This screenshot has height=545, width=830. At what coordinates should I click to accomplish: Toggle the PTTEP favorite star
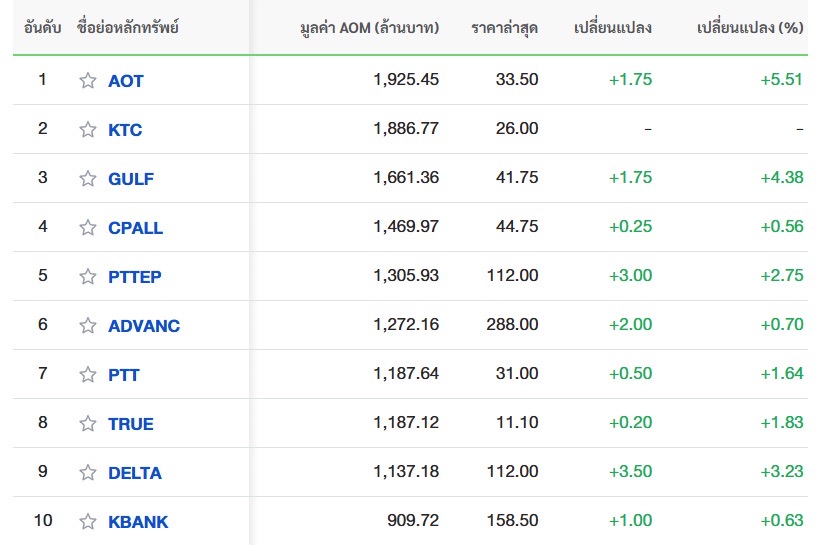tap(88, 276)
